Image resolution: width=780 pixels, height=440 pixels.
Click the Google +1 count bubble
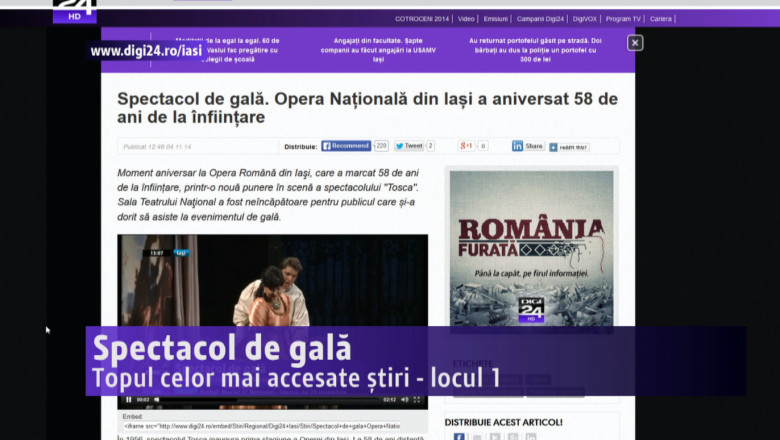483,146
